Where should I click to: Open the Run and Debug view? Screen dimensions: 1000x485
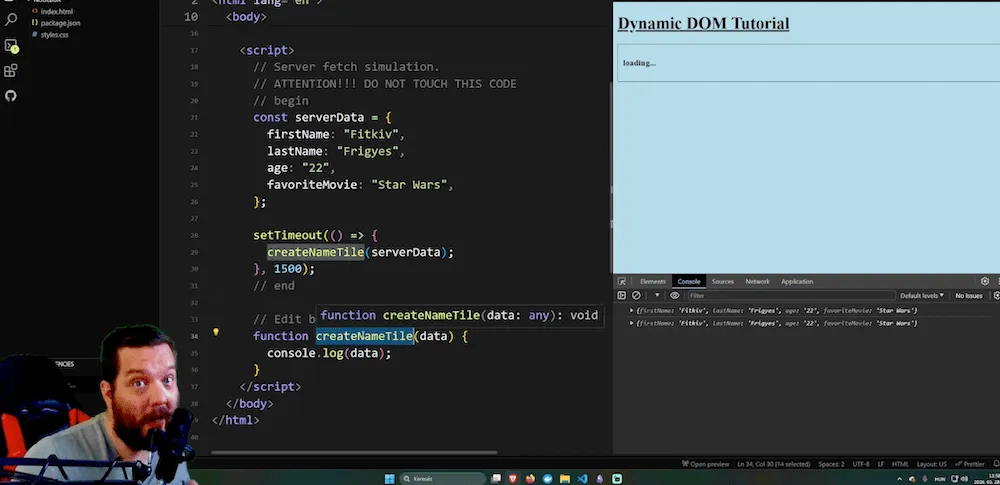pos(11,46)
